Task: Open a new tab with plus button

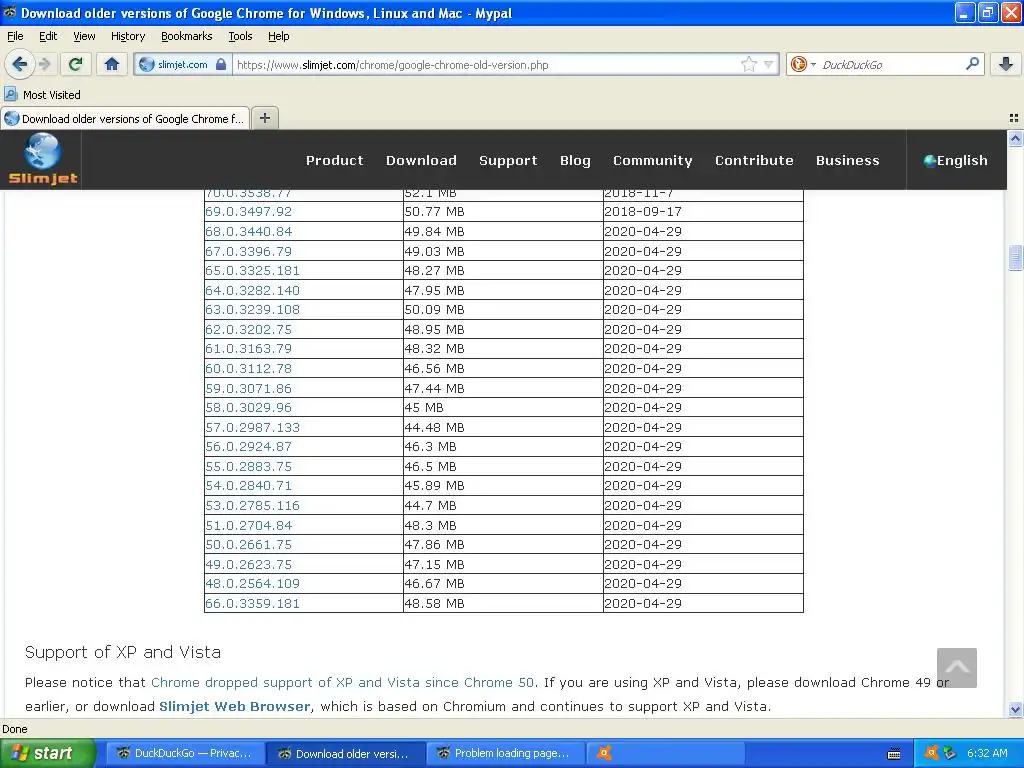Action: pyautogui.click(x=264, y=118)
